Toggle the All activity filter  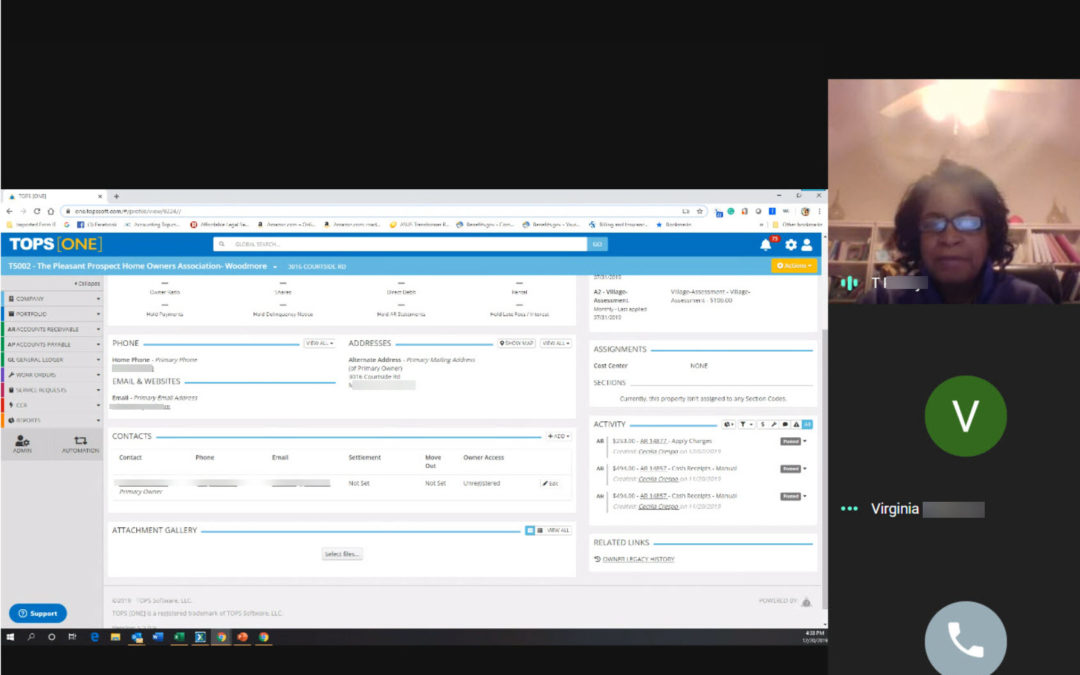click(x=808, y=424)
